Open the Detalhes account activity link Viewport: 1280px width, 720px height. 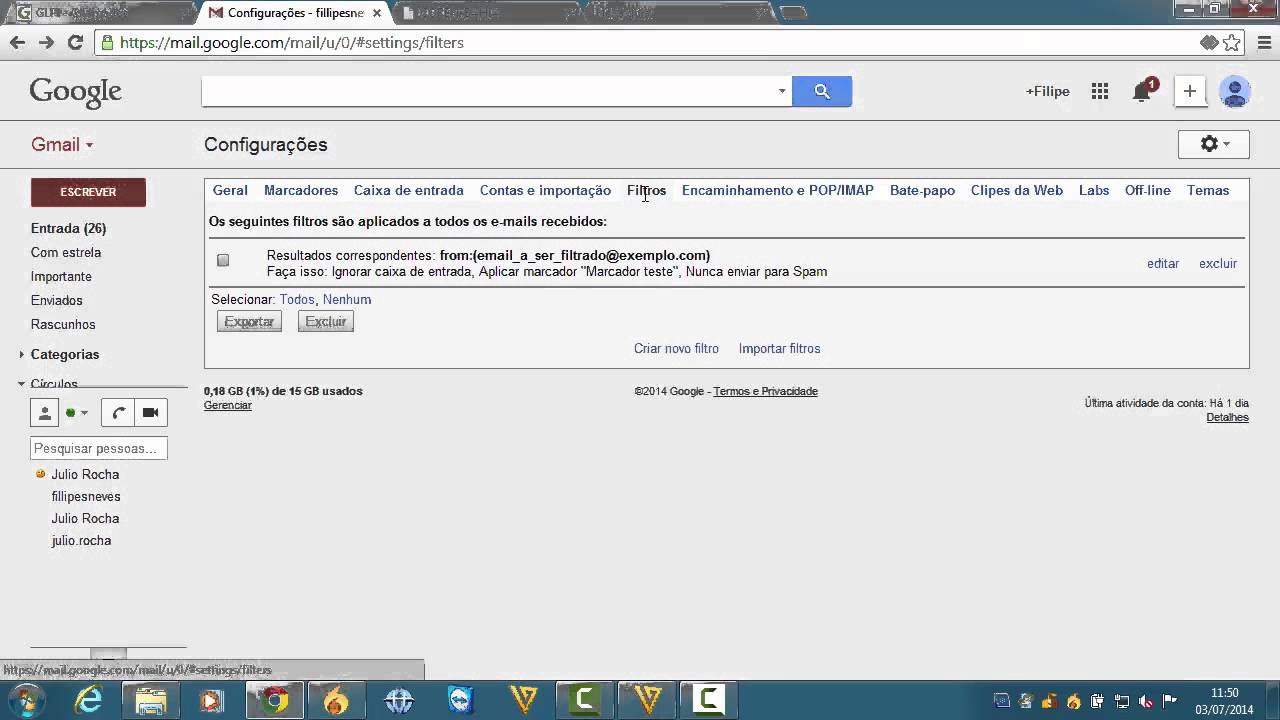coord(1227,417)
